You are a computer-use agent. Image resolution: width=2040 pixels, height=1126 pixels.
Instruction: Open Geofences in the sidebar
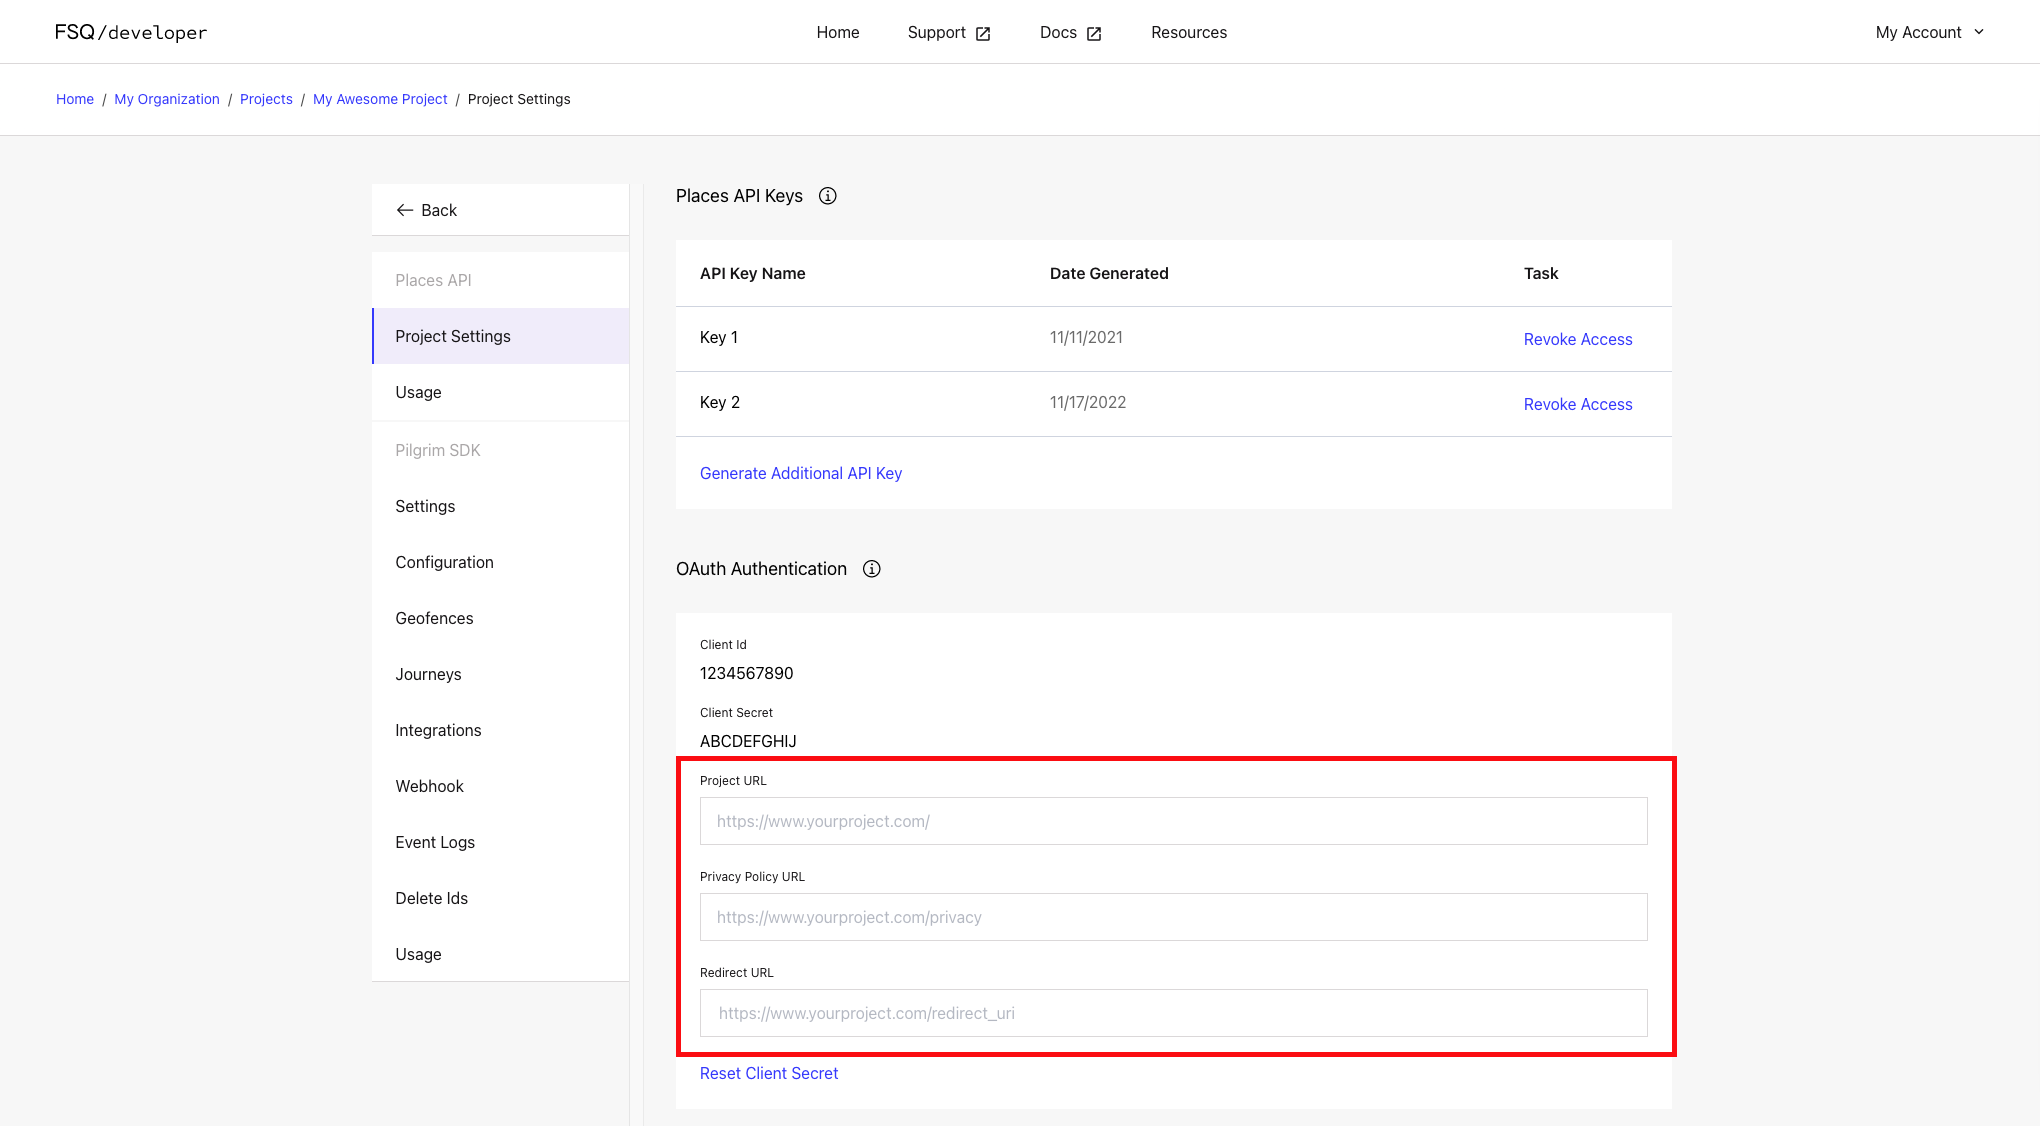tap(434, 618)
